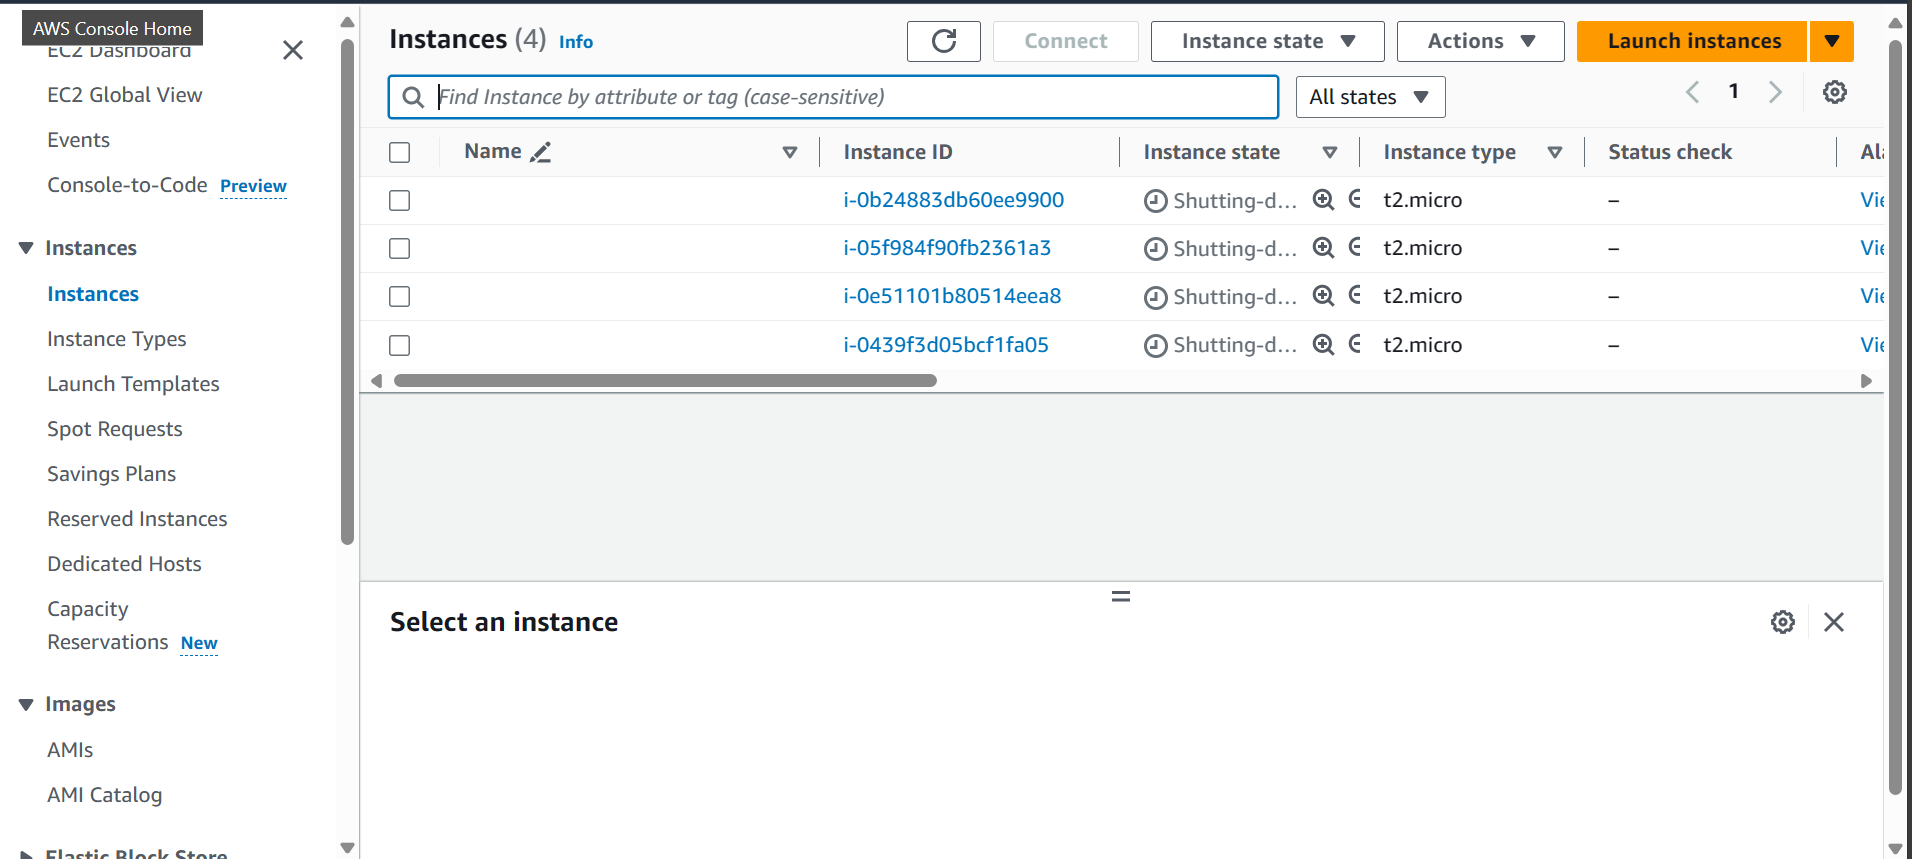1912x859 pixels.
Task: Click Status check column header
Action: pos(1670,152)
